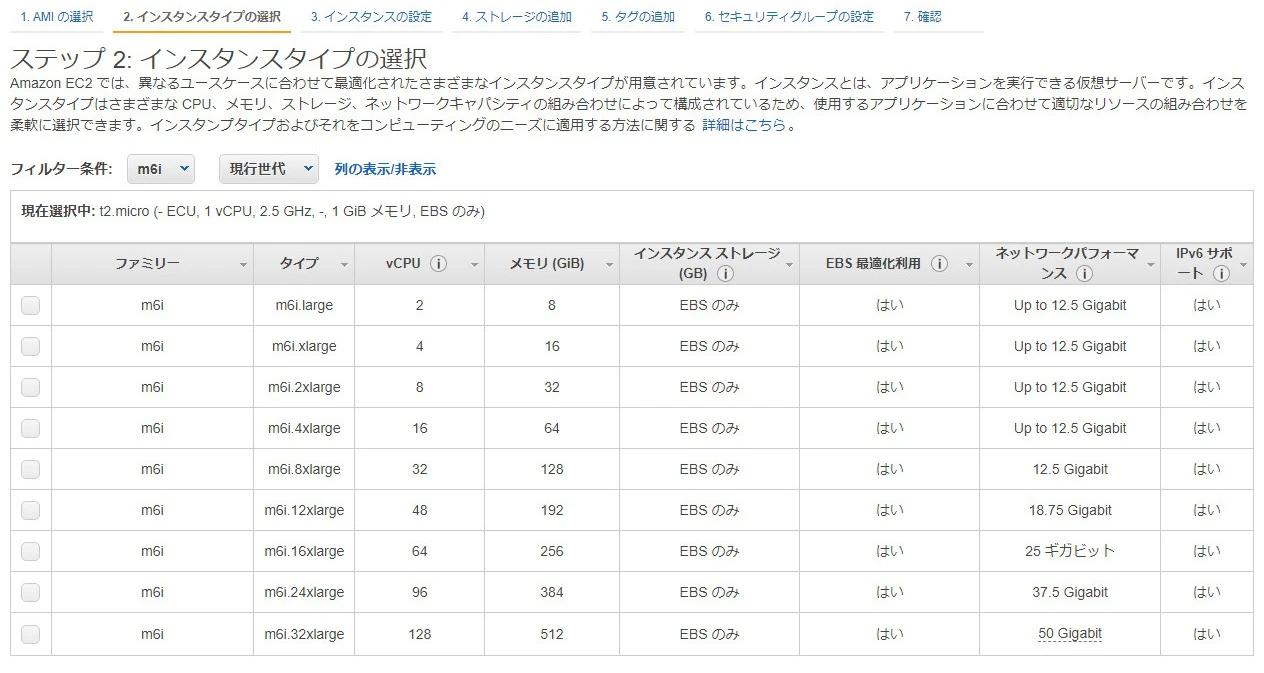
Task: Click the 現在選択中 t2.micro summary text
Action: point(253,212)
